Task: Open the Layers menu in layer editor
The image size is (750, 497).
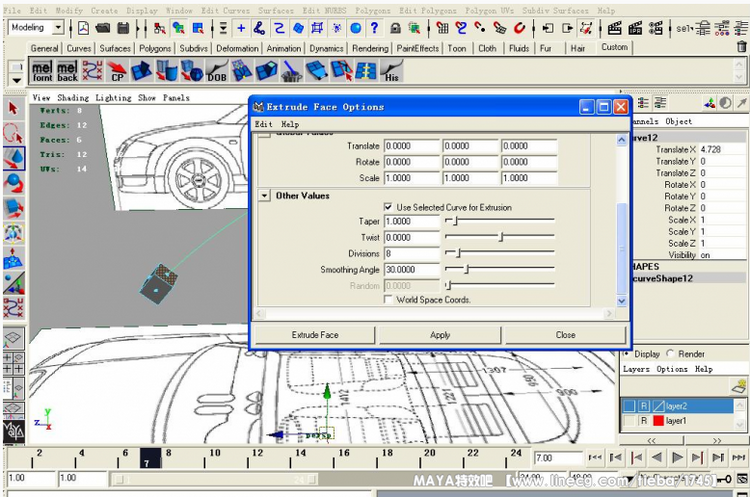Action: point(636,369)
